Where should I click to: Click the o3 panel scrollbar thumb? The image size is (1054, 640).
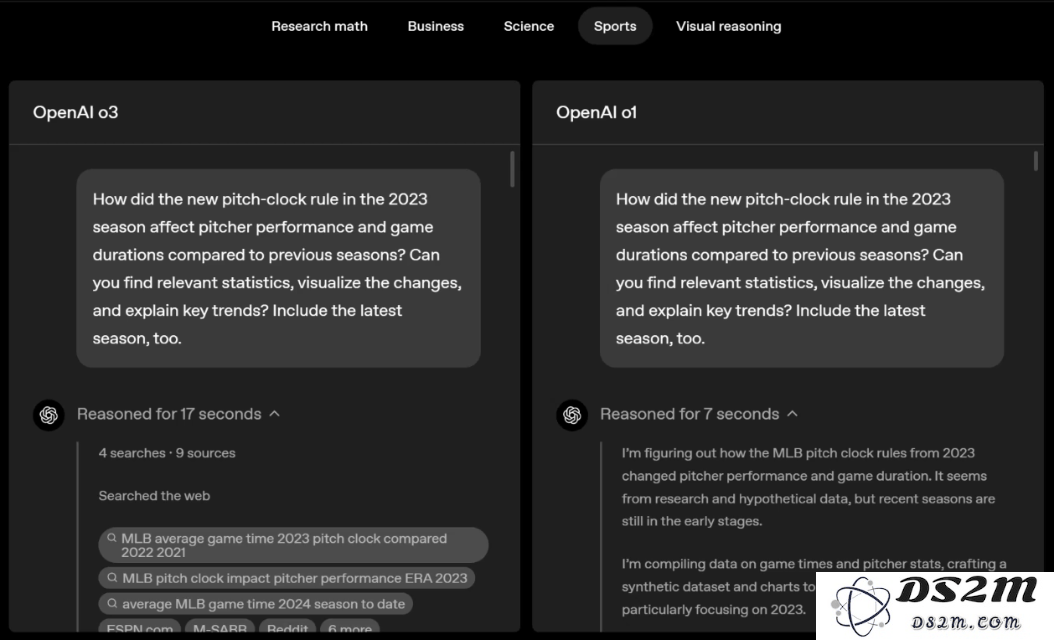[512, 169]
